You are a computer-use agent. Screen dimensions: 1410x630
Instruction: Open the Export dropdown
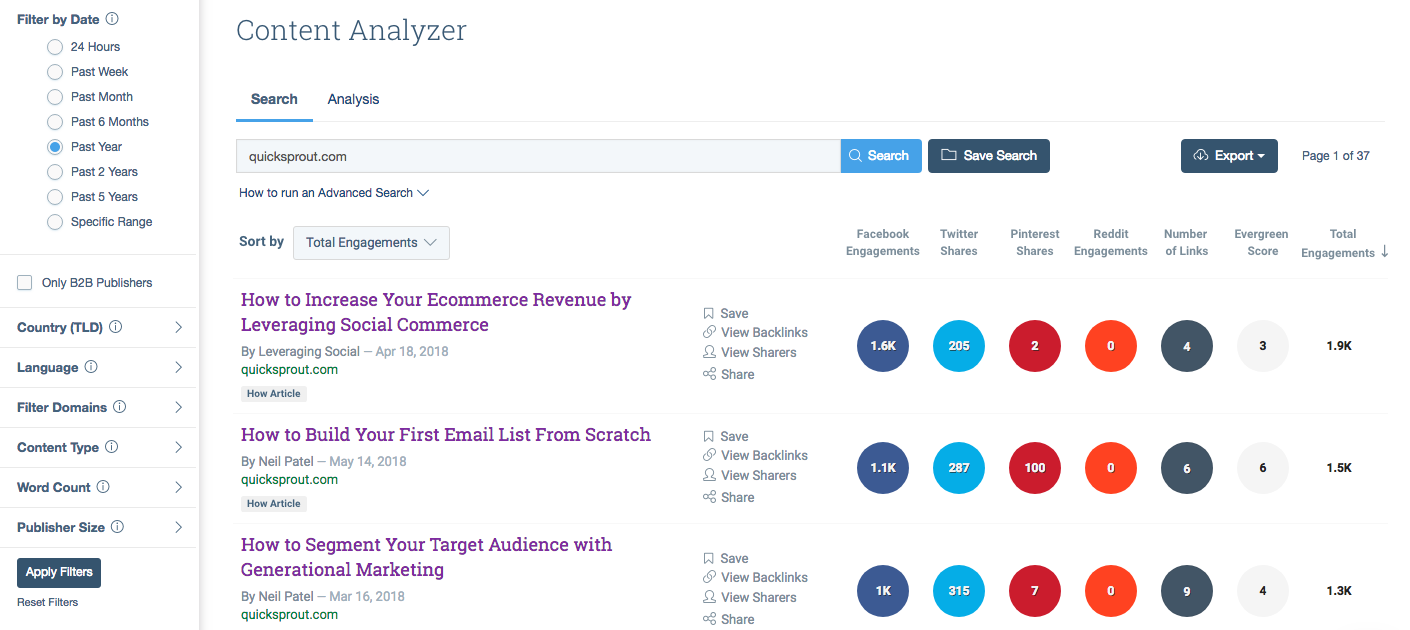tap(1229, 156)
